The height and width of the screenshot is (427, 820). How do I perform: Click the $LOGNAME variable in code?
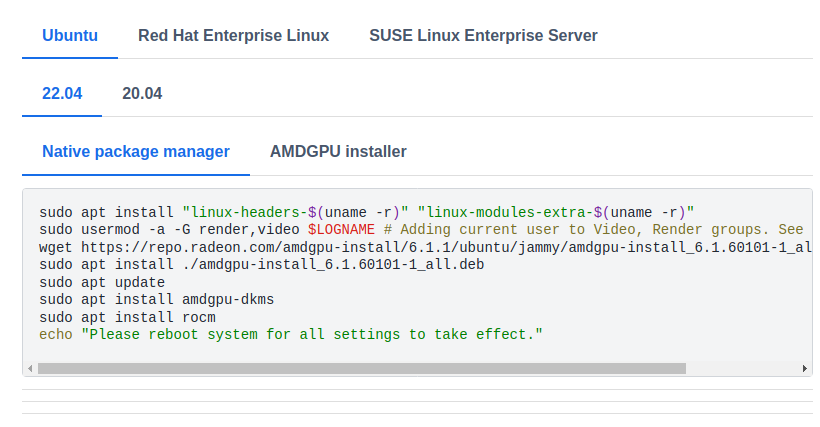click(x=341, y=229)
